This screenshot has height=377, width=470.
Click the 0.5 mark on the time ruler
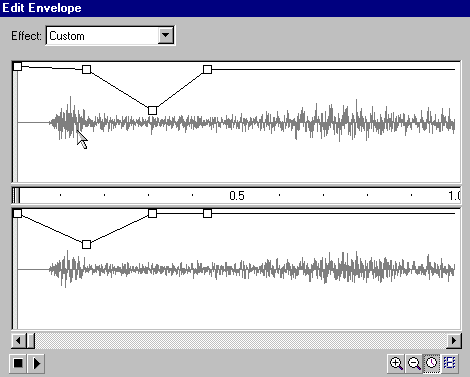coord(237,196)
